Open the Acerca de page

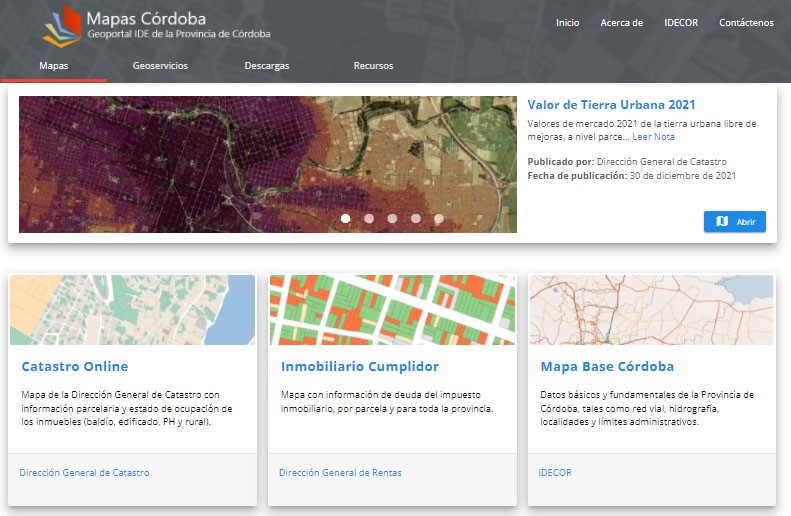622,23
